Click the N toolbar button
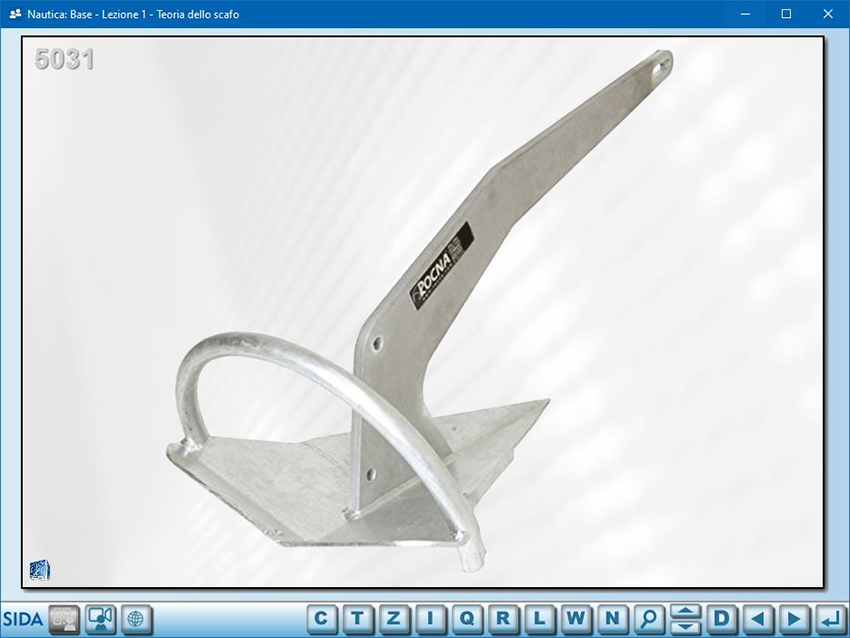 [612, 618]
